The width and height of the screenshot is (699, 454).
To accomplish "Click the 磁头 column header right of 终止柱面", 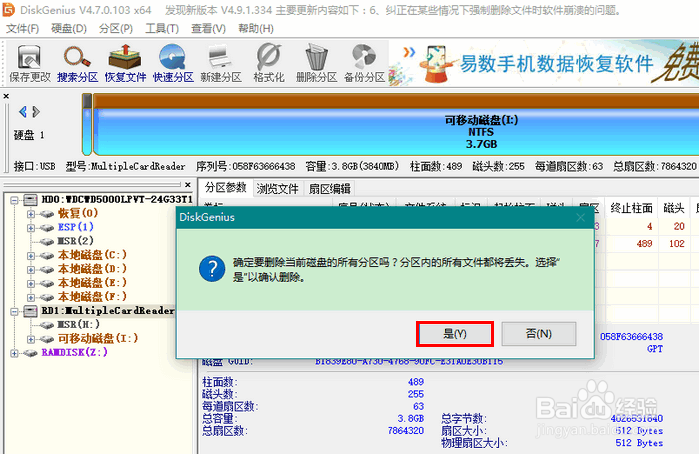I will pos(674,208).
